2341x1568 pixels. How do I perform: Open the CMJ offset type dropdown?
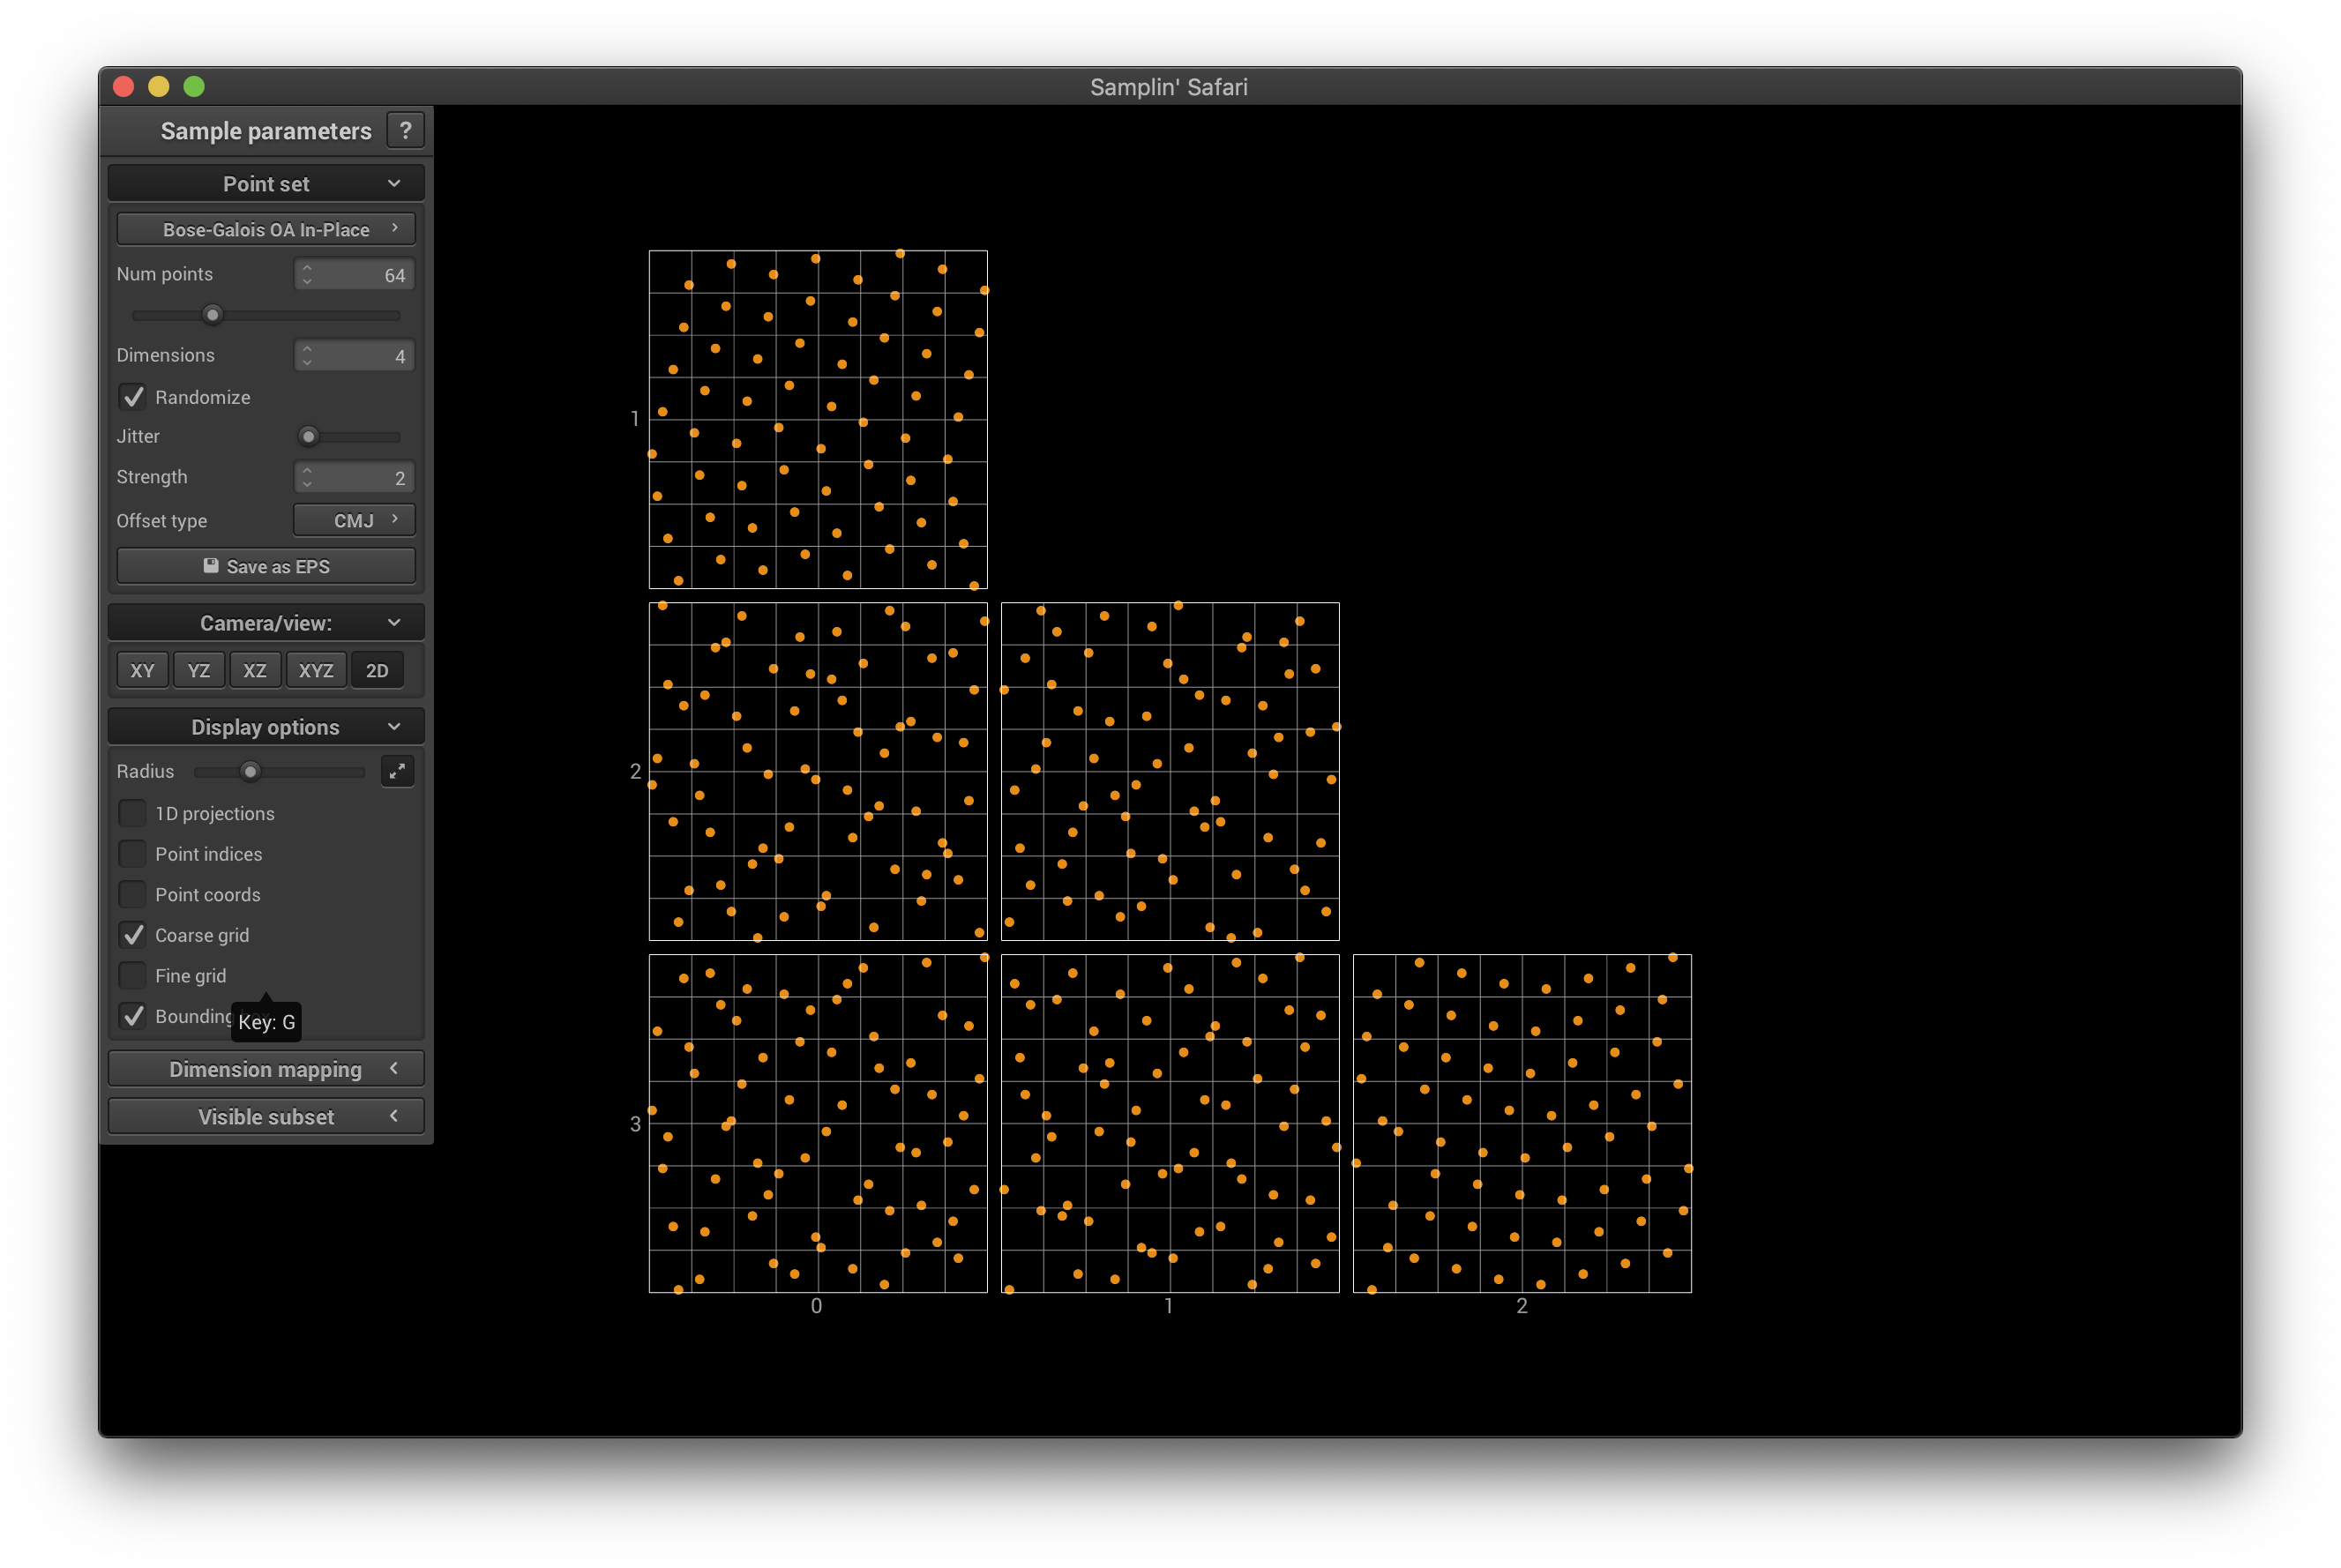click(354, 520)
